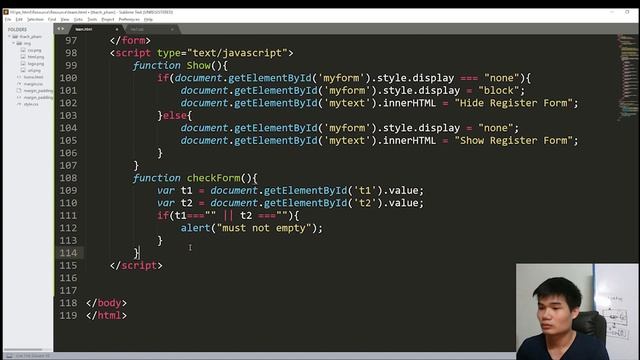Click the FOLDERS sidebar heading
This screenshot has width=640, height=360.
coord(17,29)
